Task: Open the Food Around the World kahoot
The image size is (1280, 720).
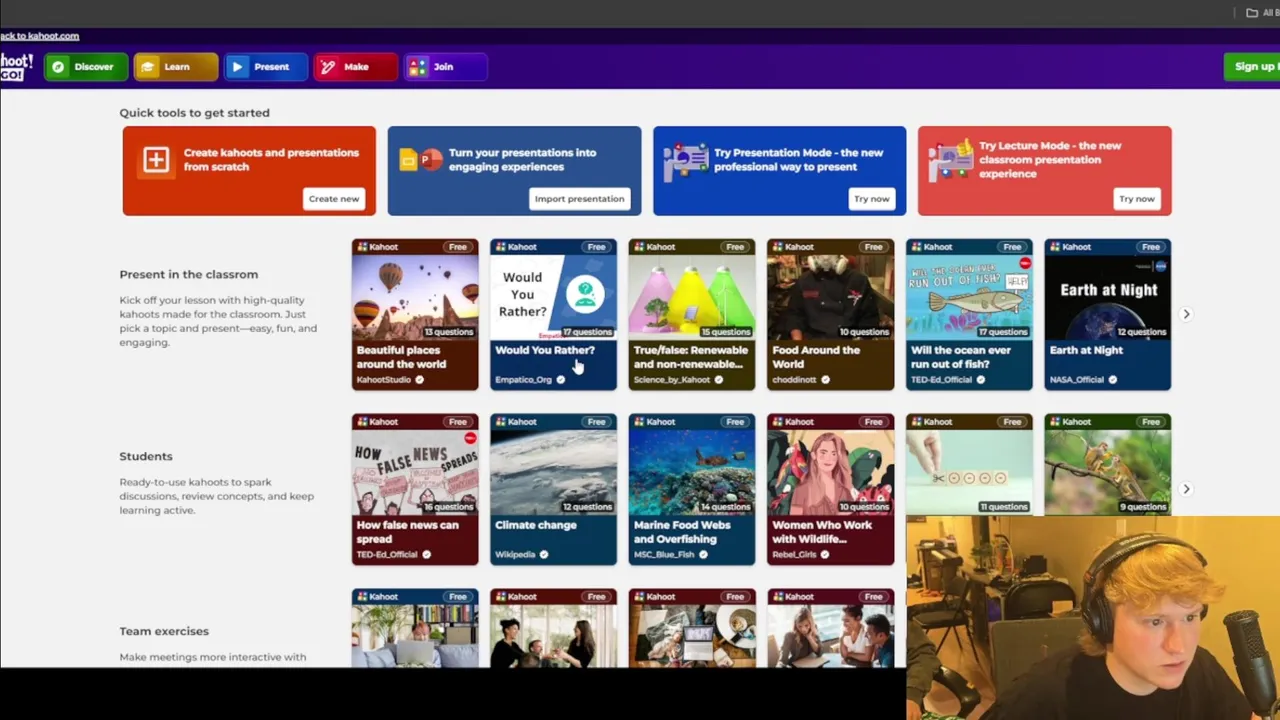Action: 830,314
